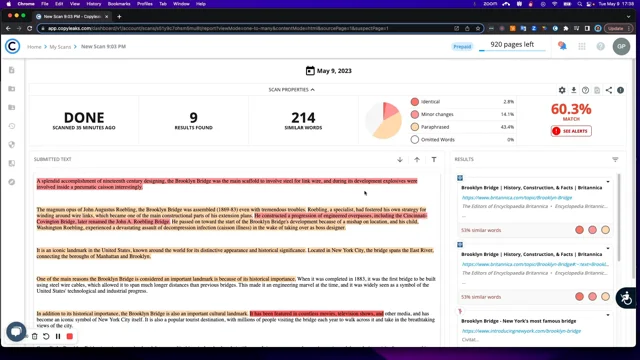Viewport: 640px width, 360px height.
Task: Download the scan report
Action: click(573, 90)
